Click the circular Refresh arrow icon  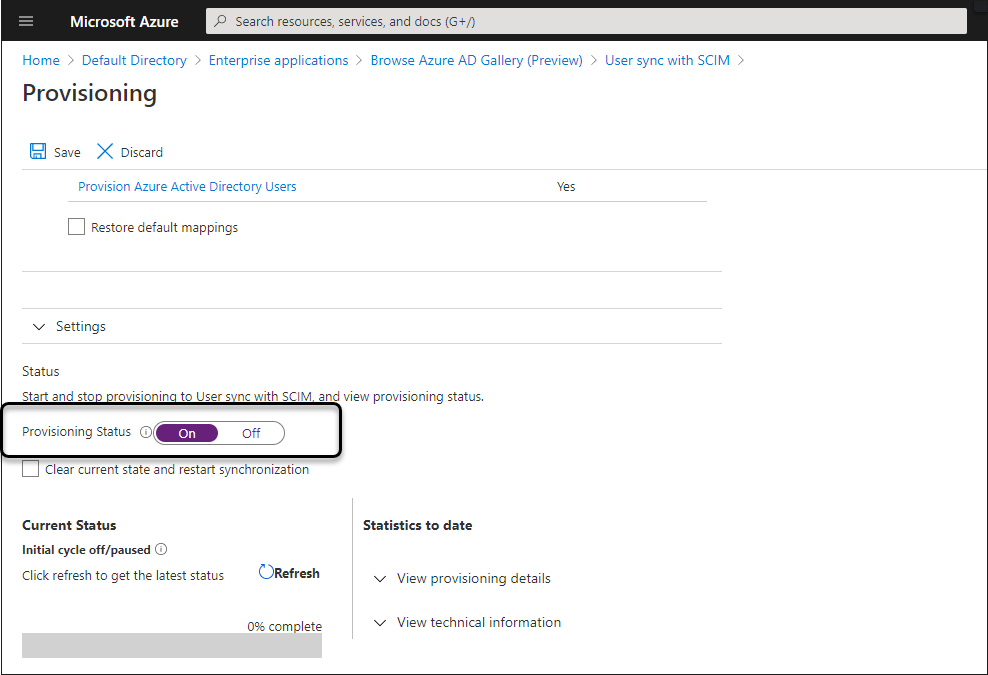[266, 572]
